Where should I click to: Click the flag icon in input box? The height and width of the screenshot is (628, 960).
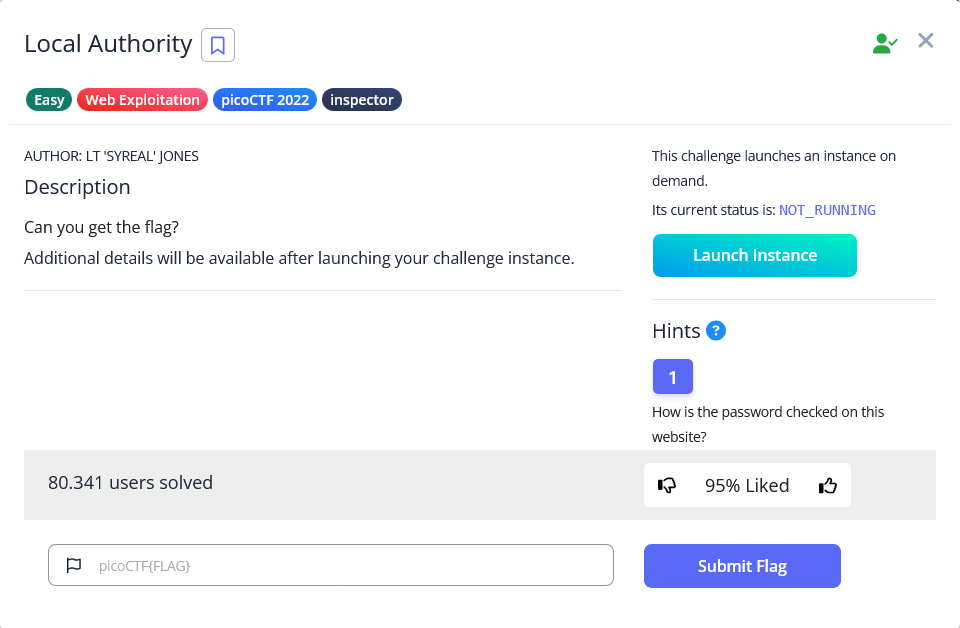click(x=73, y=565)
